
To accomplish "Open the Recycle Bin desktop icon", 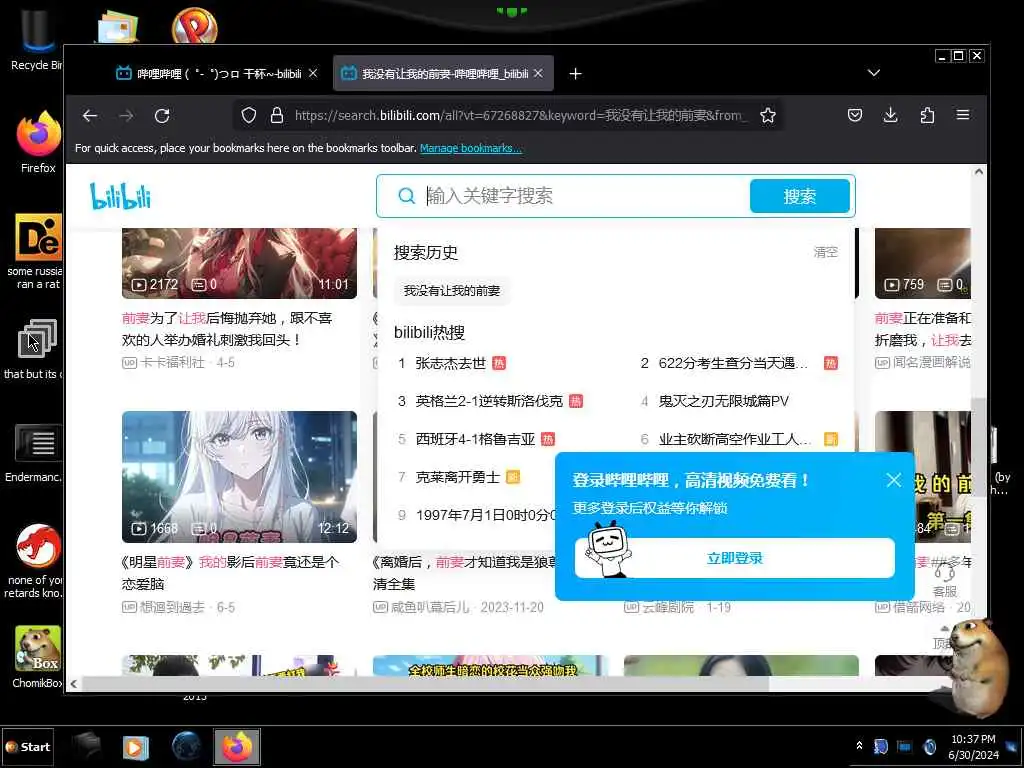I will 37,40.
